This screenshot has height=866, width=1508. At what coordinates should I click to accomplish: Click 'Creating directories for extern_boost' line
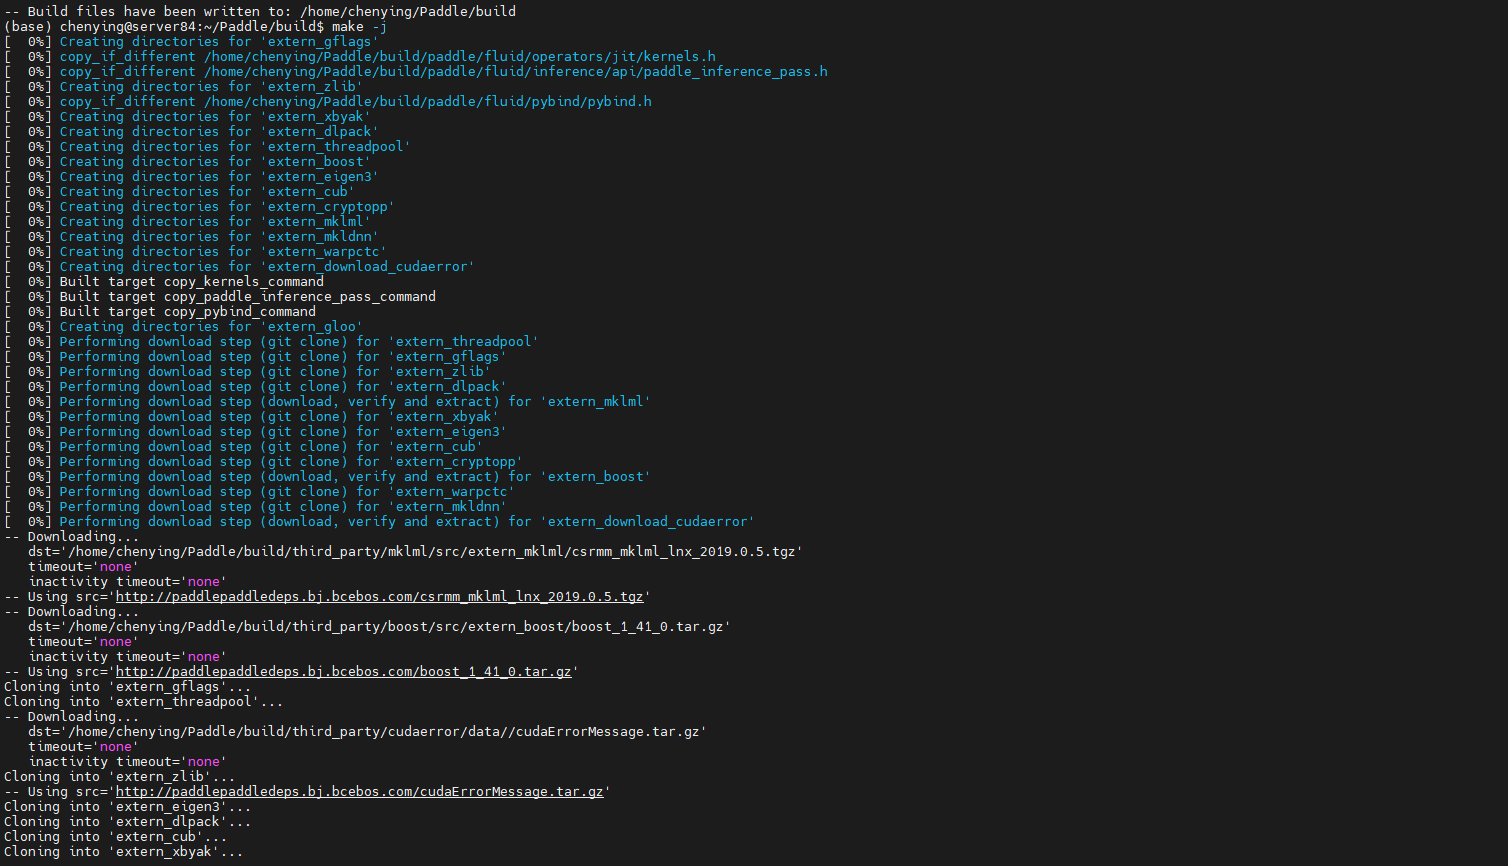(x=188, y=161)
